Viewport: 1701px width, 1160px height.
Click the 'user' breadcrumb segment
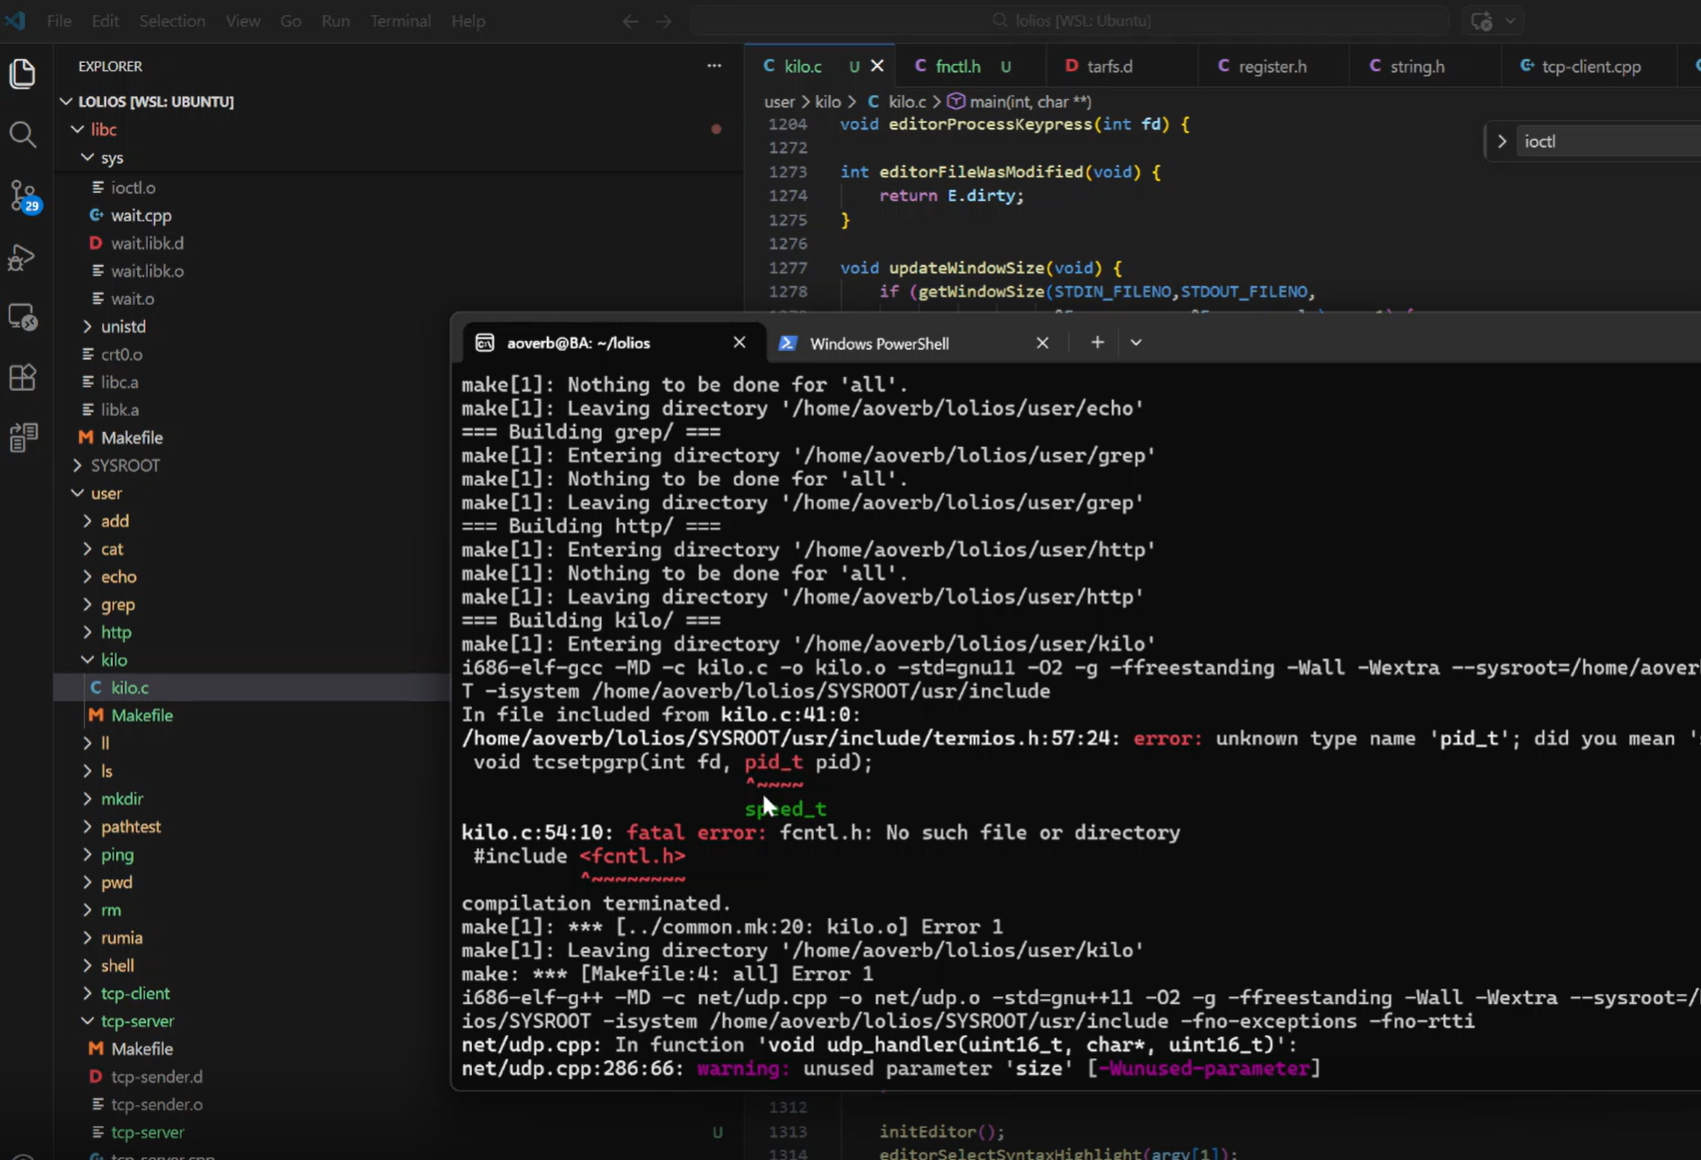point(779,102)
